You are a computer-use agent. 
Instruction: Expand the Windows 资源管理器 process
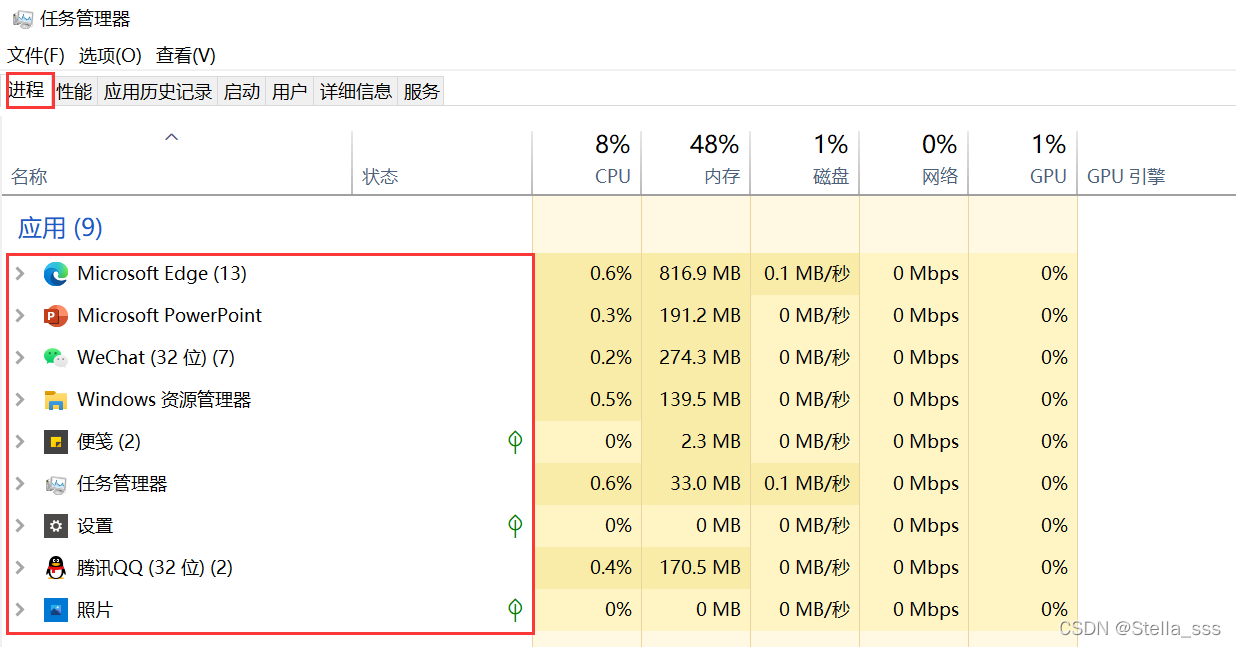tap(20, 400)
